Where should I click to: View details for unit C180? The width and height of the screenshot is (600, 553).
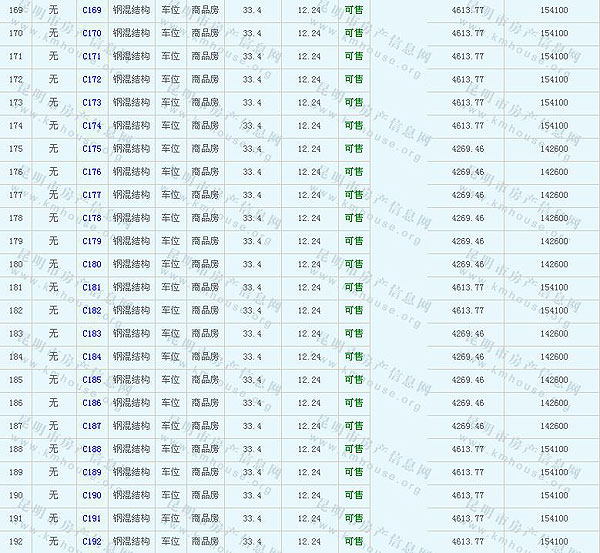pos(92,264)
